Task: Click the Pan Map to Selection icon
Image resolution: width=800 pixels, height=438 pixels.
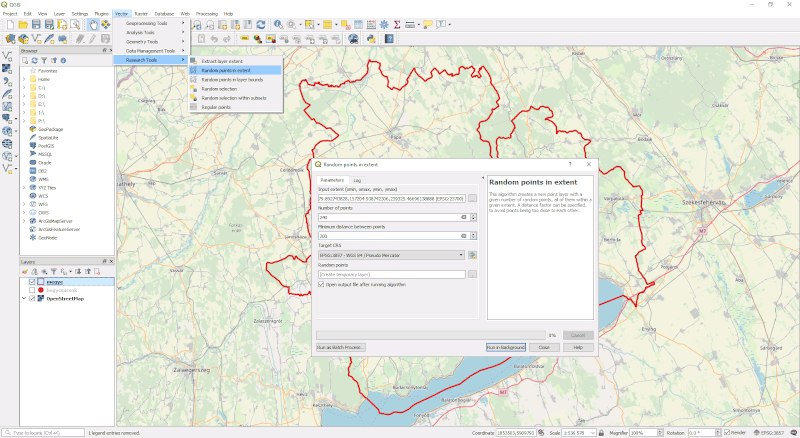Action: pos(106,25)
